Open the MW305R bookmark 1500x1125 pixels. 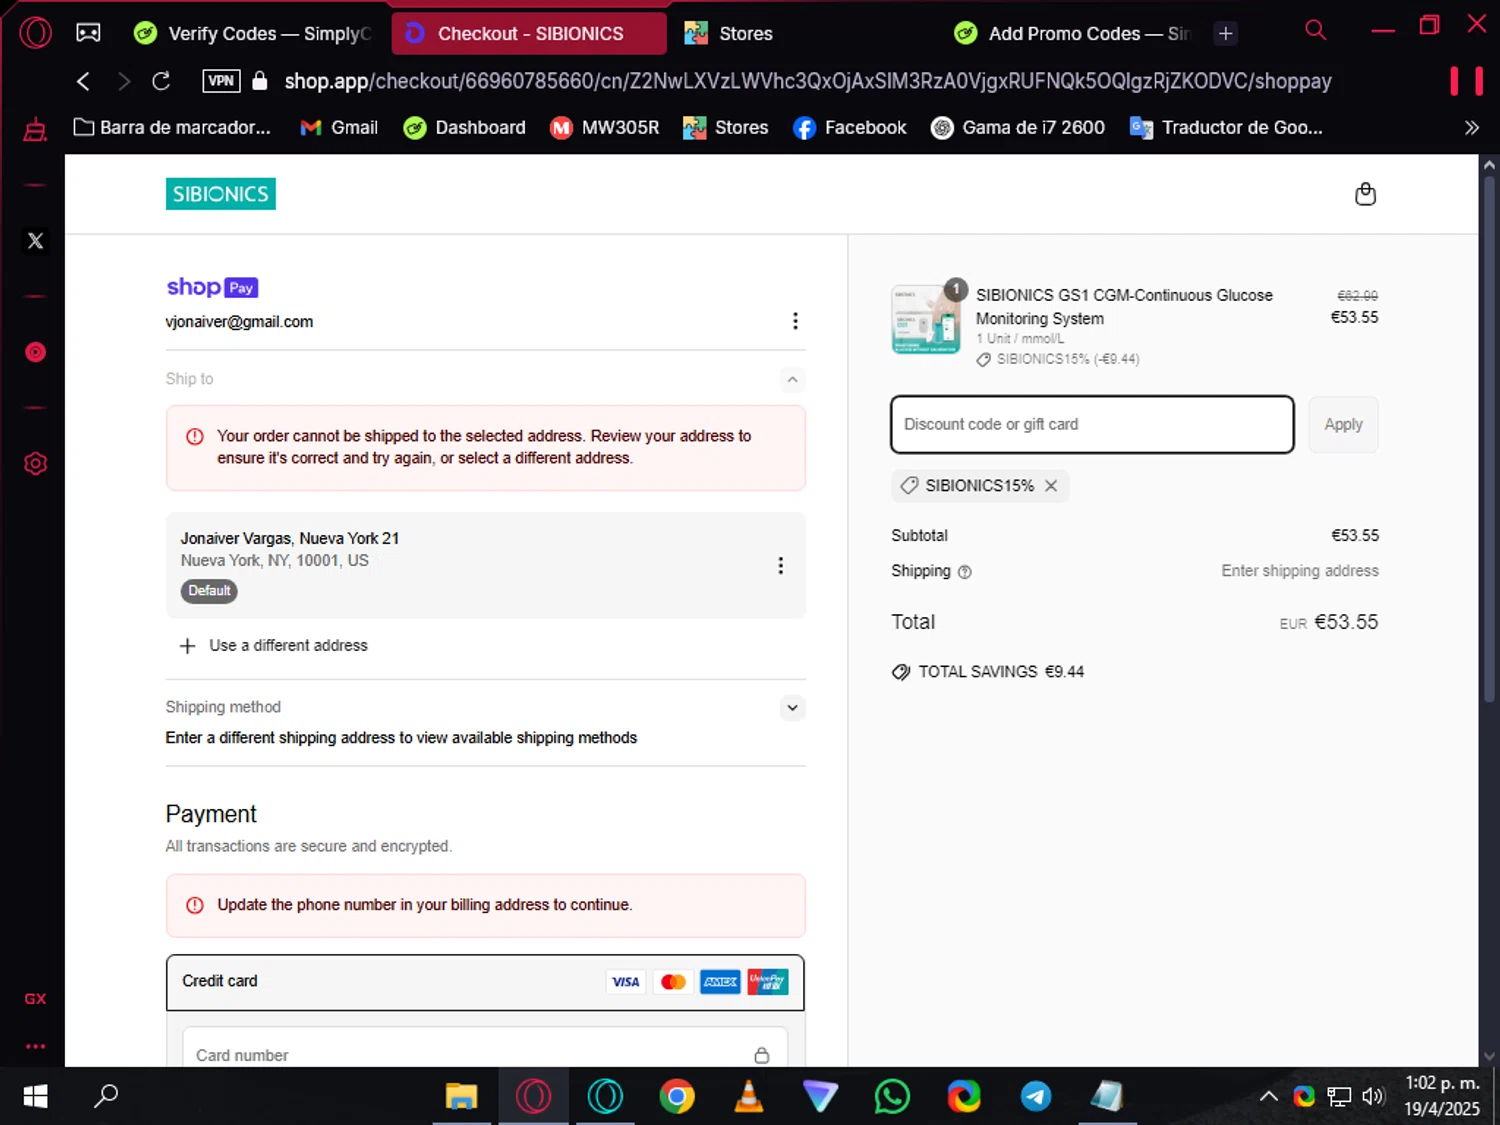point(605,128)
